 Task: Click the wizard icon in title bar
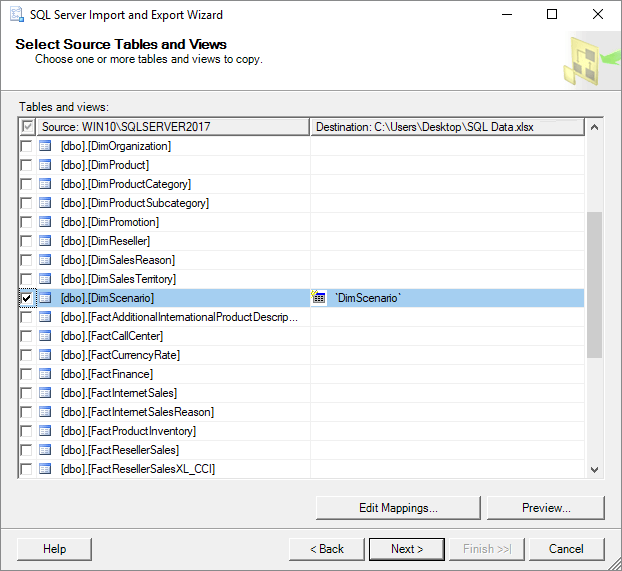(14, 15)
